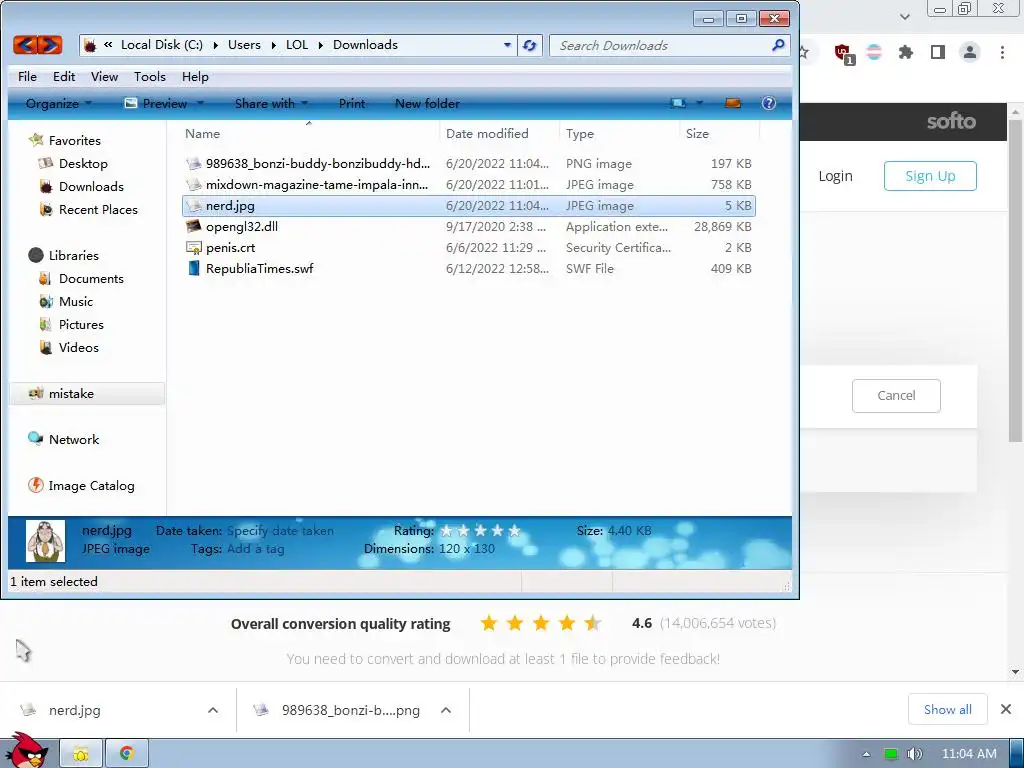
Task: Click the Music library icon
Action: click(45, 301)
